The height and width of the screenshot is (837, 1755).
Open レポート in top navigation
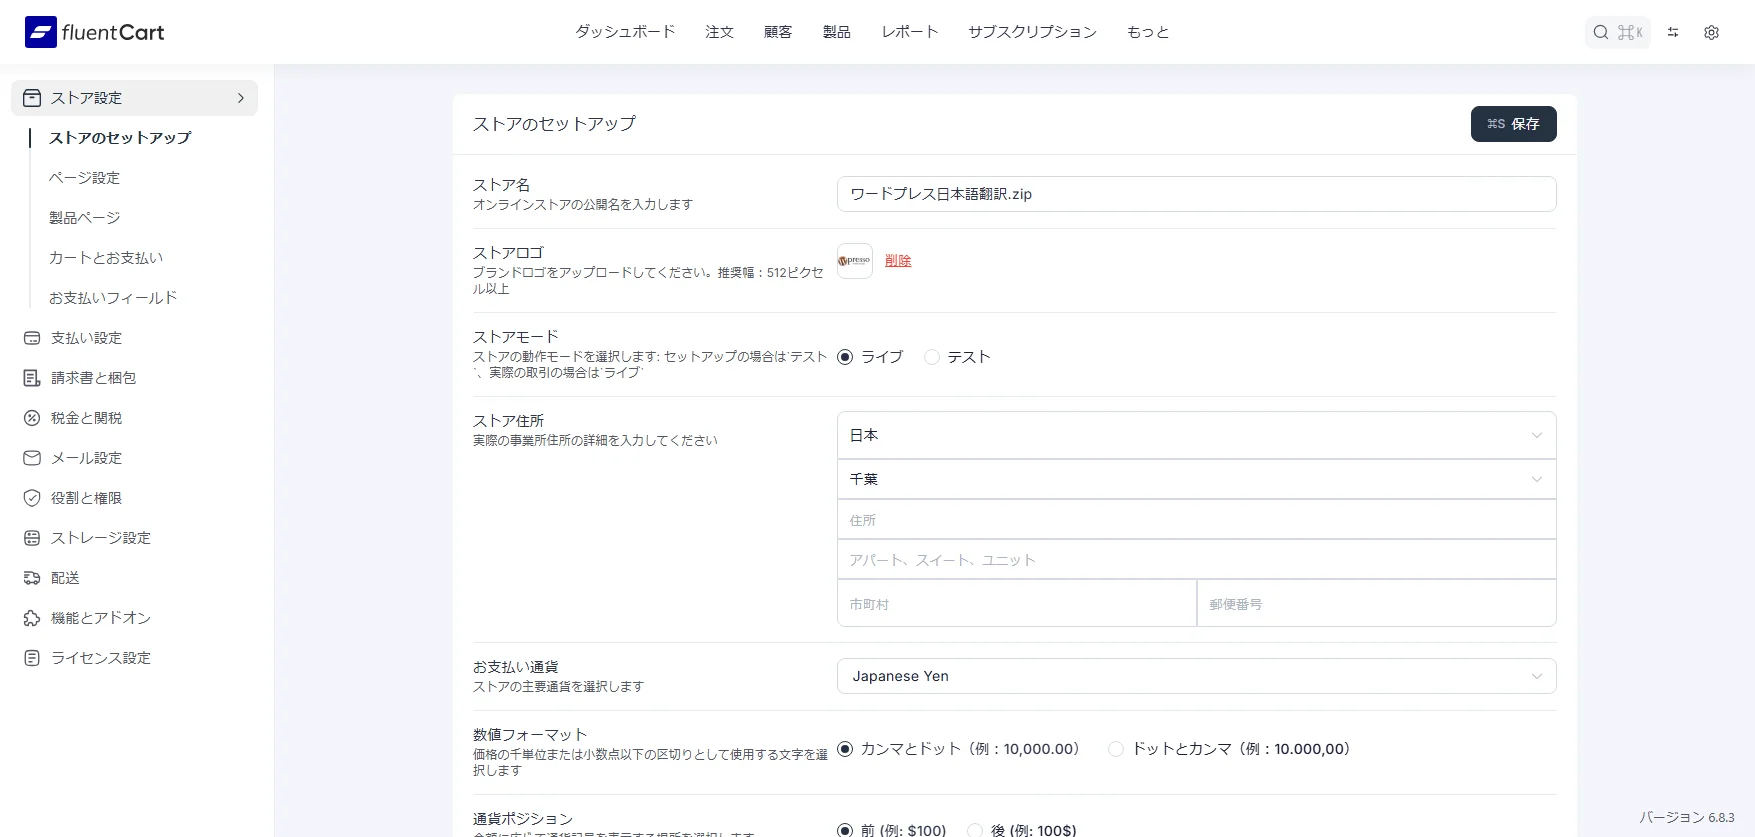909,32
